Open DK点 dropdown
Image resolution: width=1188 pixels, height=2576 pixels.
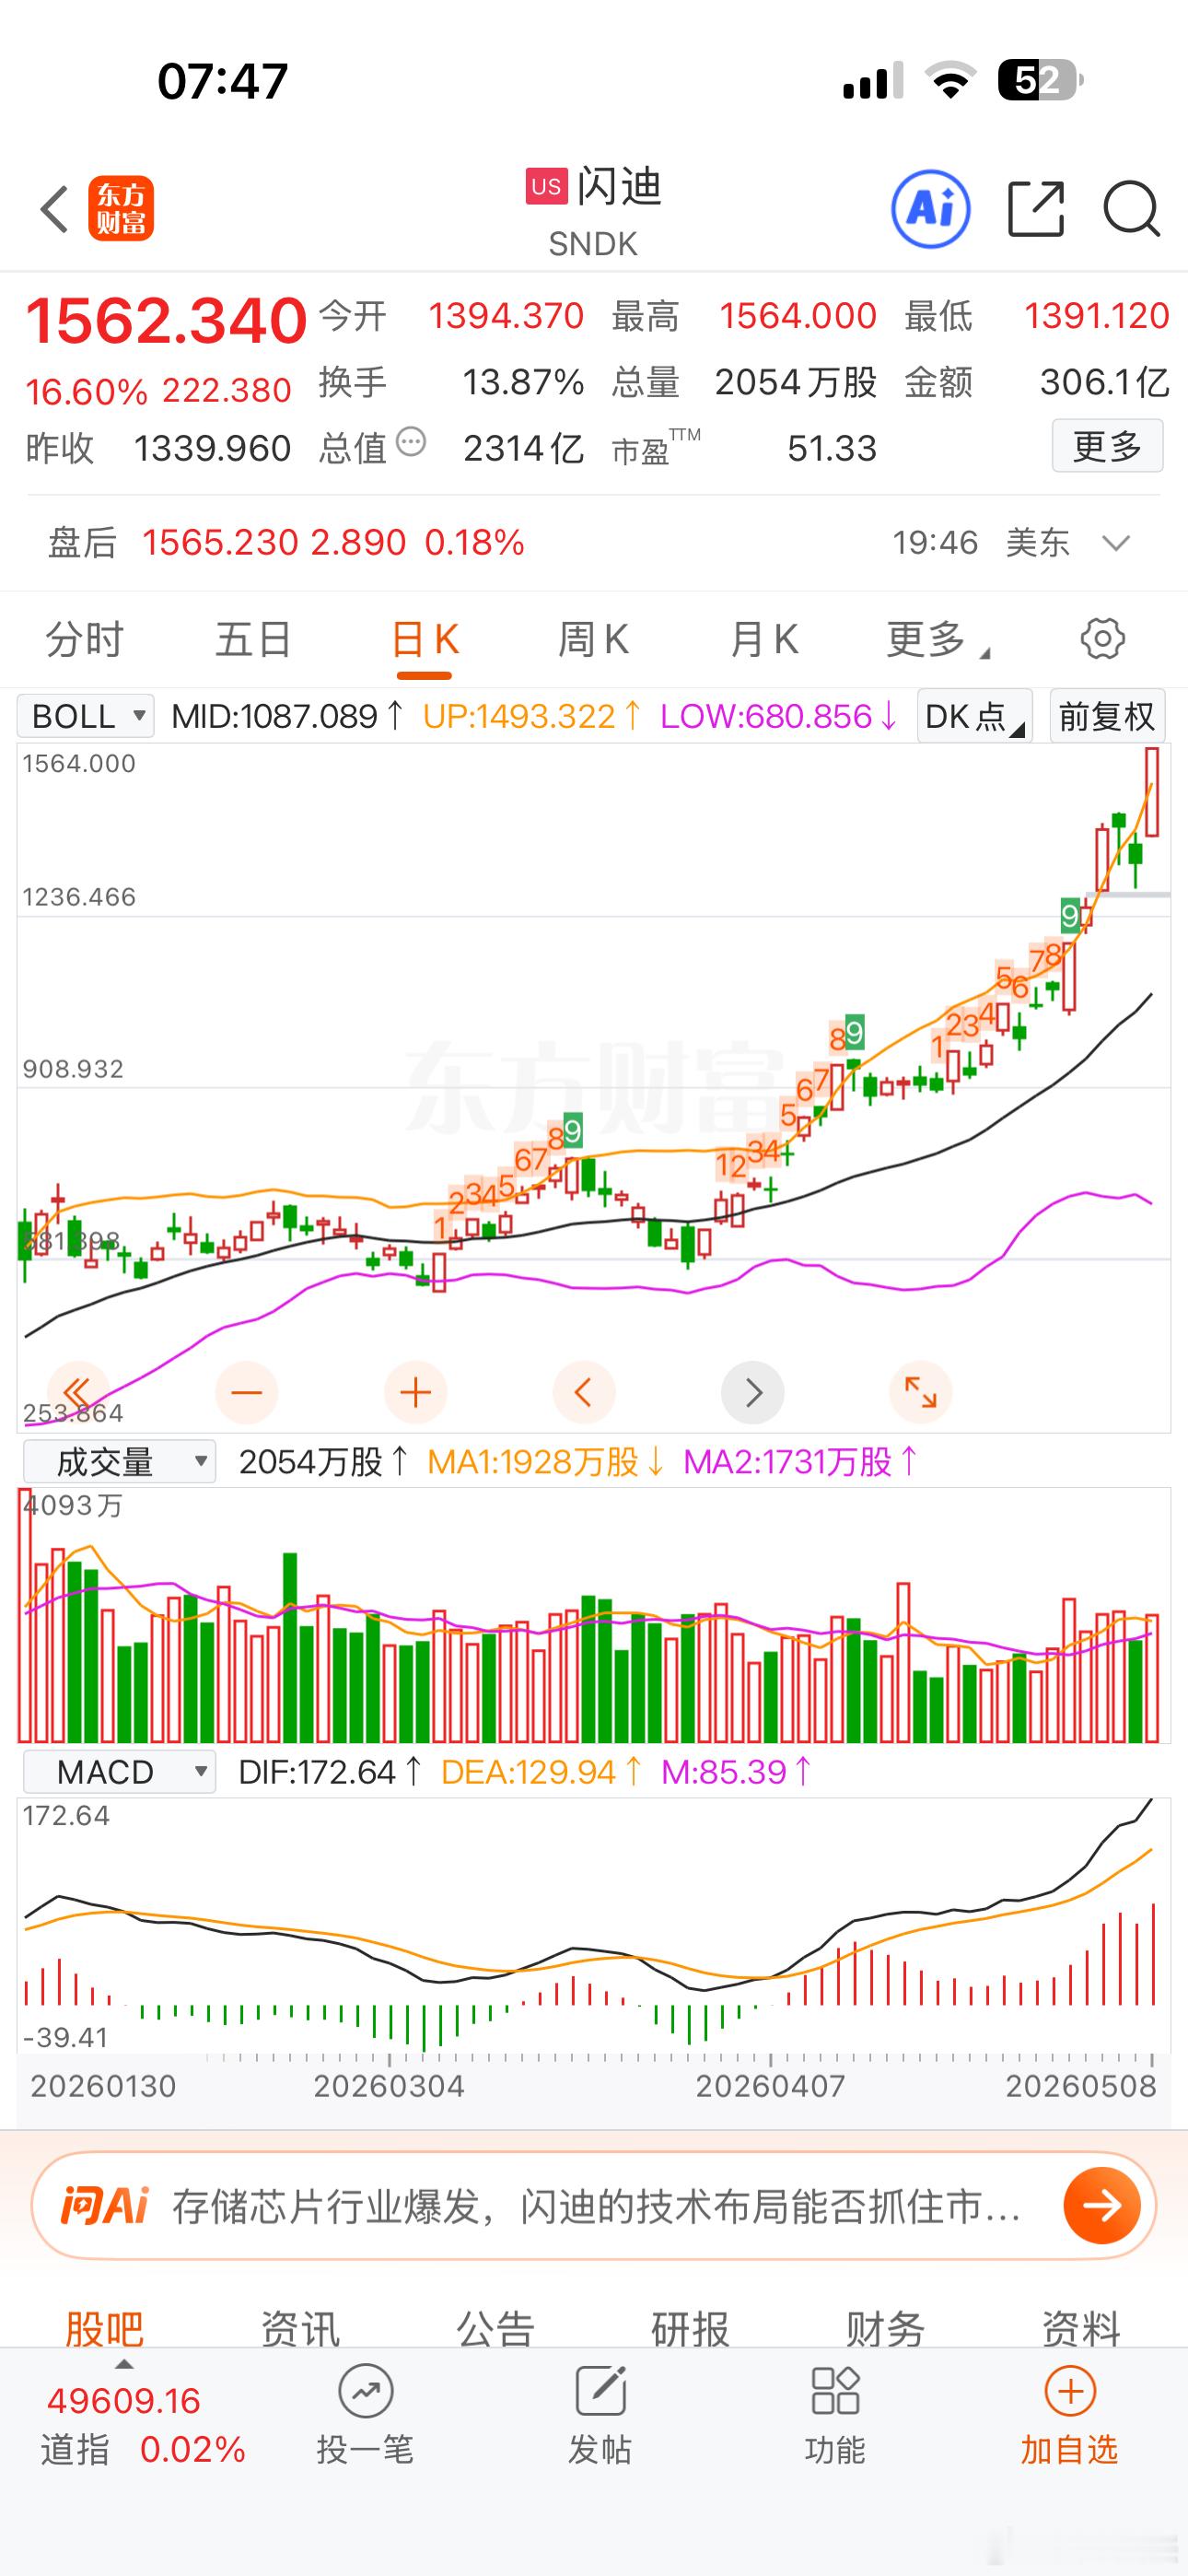point(974,716)
